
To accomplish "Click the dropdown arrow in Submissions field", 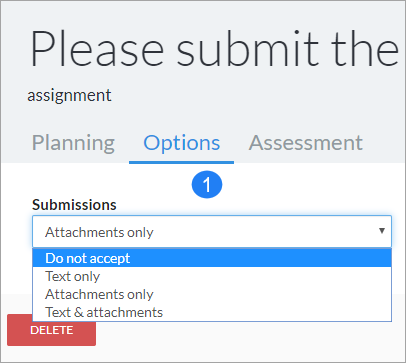I will pos(382,231).
